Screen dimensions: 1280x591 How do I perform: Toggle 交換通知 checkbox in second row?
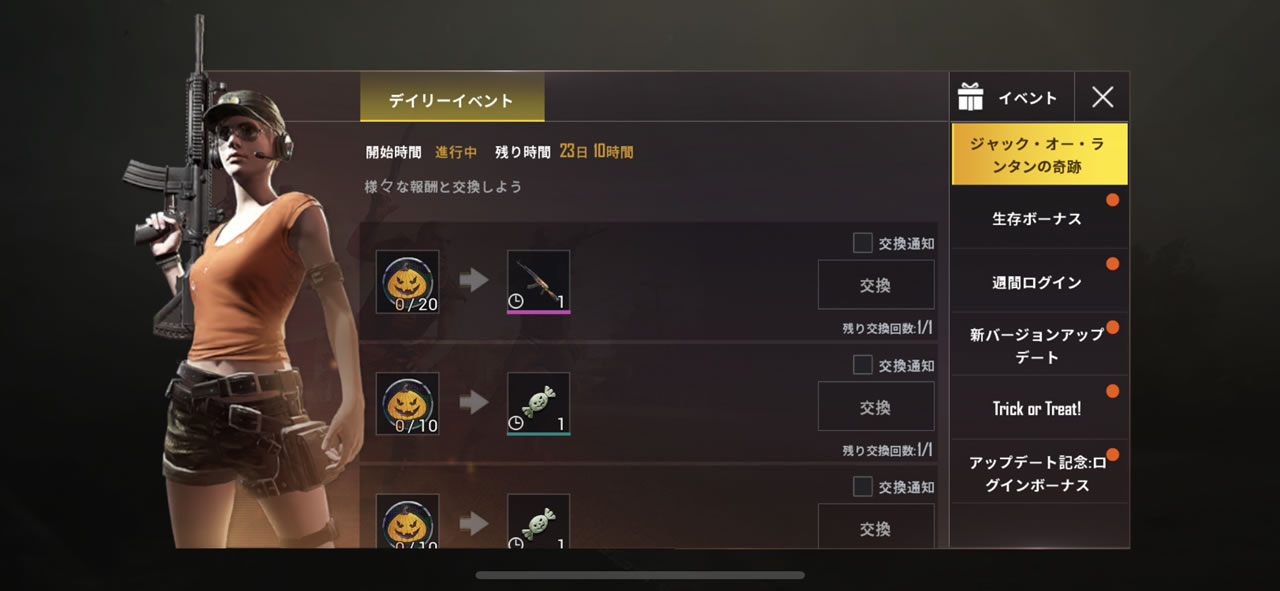(x=862, y=365)
